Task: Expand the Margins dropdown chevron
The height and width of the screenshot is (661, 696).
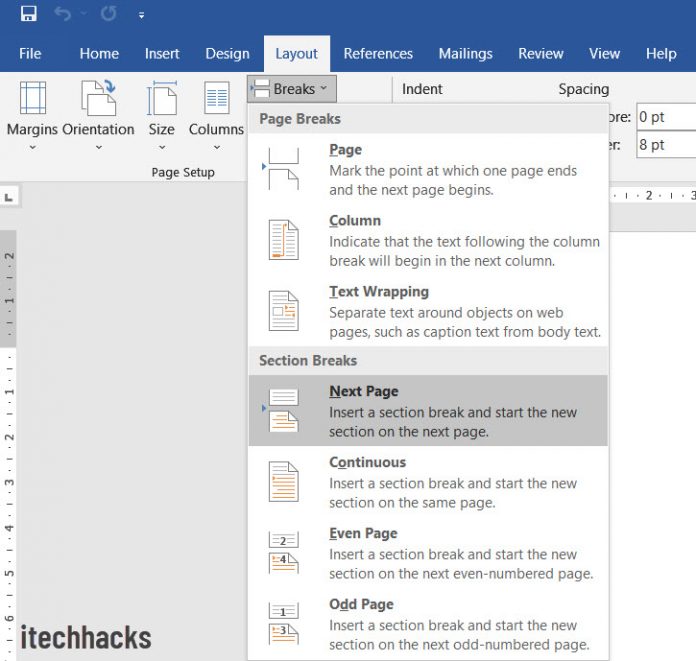Action: tap(32, 148)
